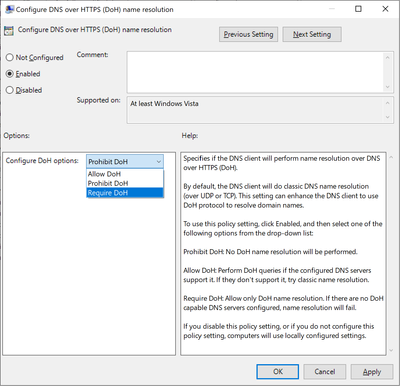This screenshot has width=400, height=386.
Task: Confirm with the OK button
Action: coord(278,372)
